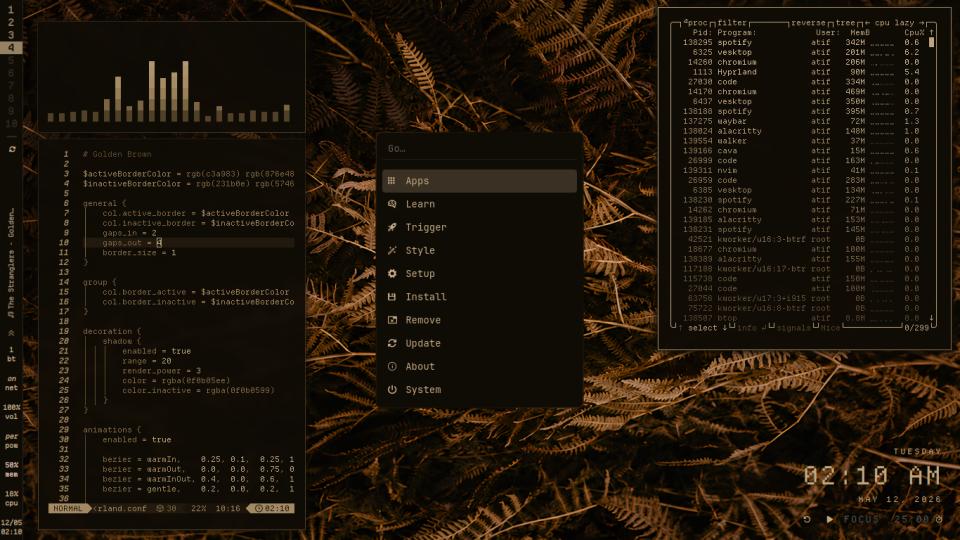Click the Install floppy disk icon
Viewport: 960px width, 540px height.
pos(392,297)
